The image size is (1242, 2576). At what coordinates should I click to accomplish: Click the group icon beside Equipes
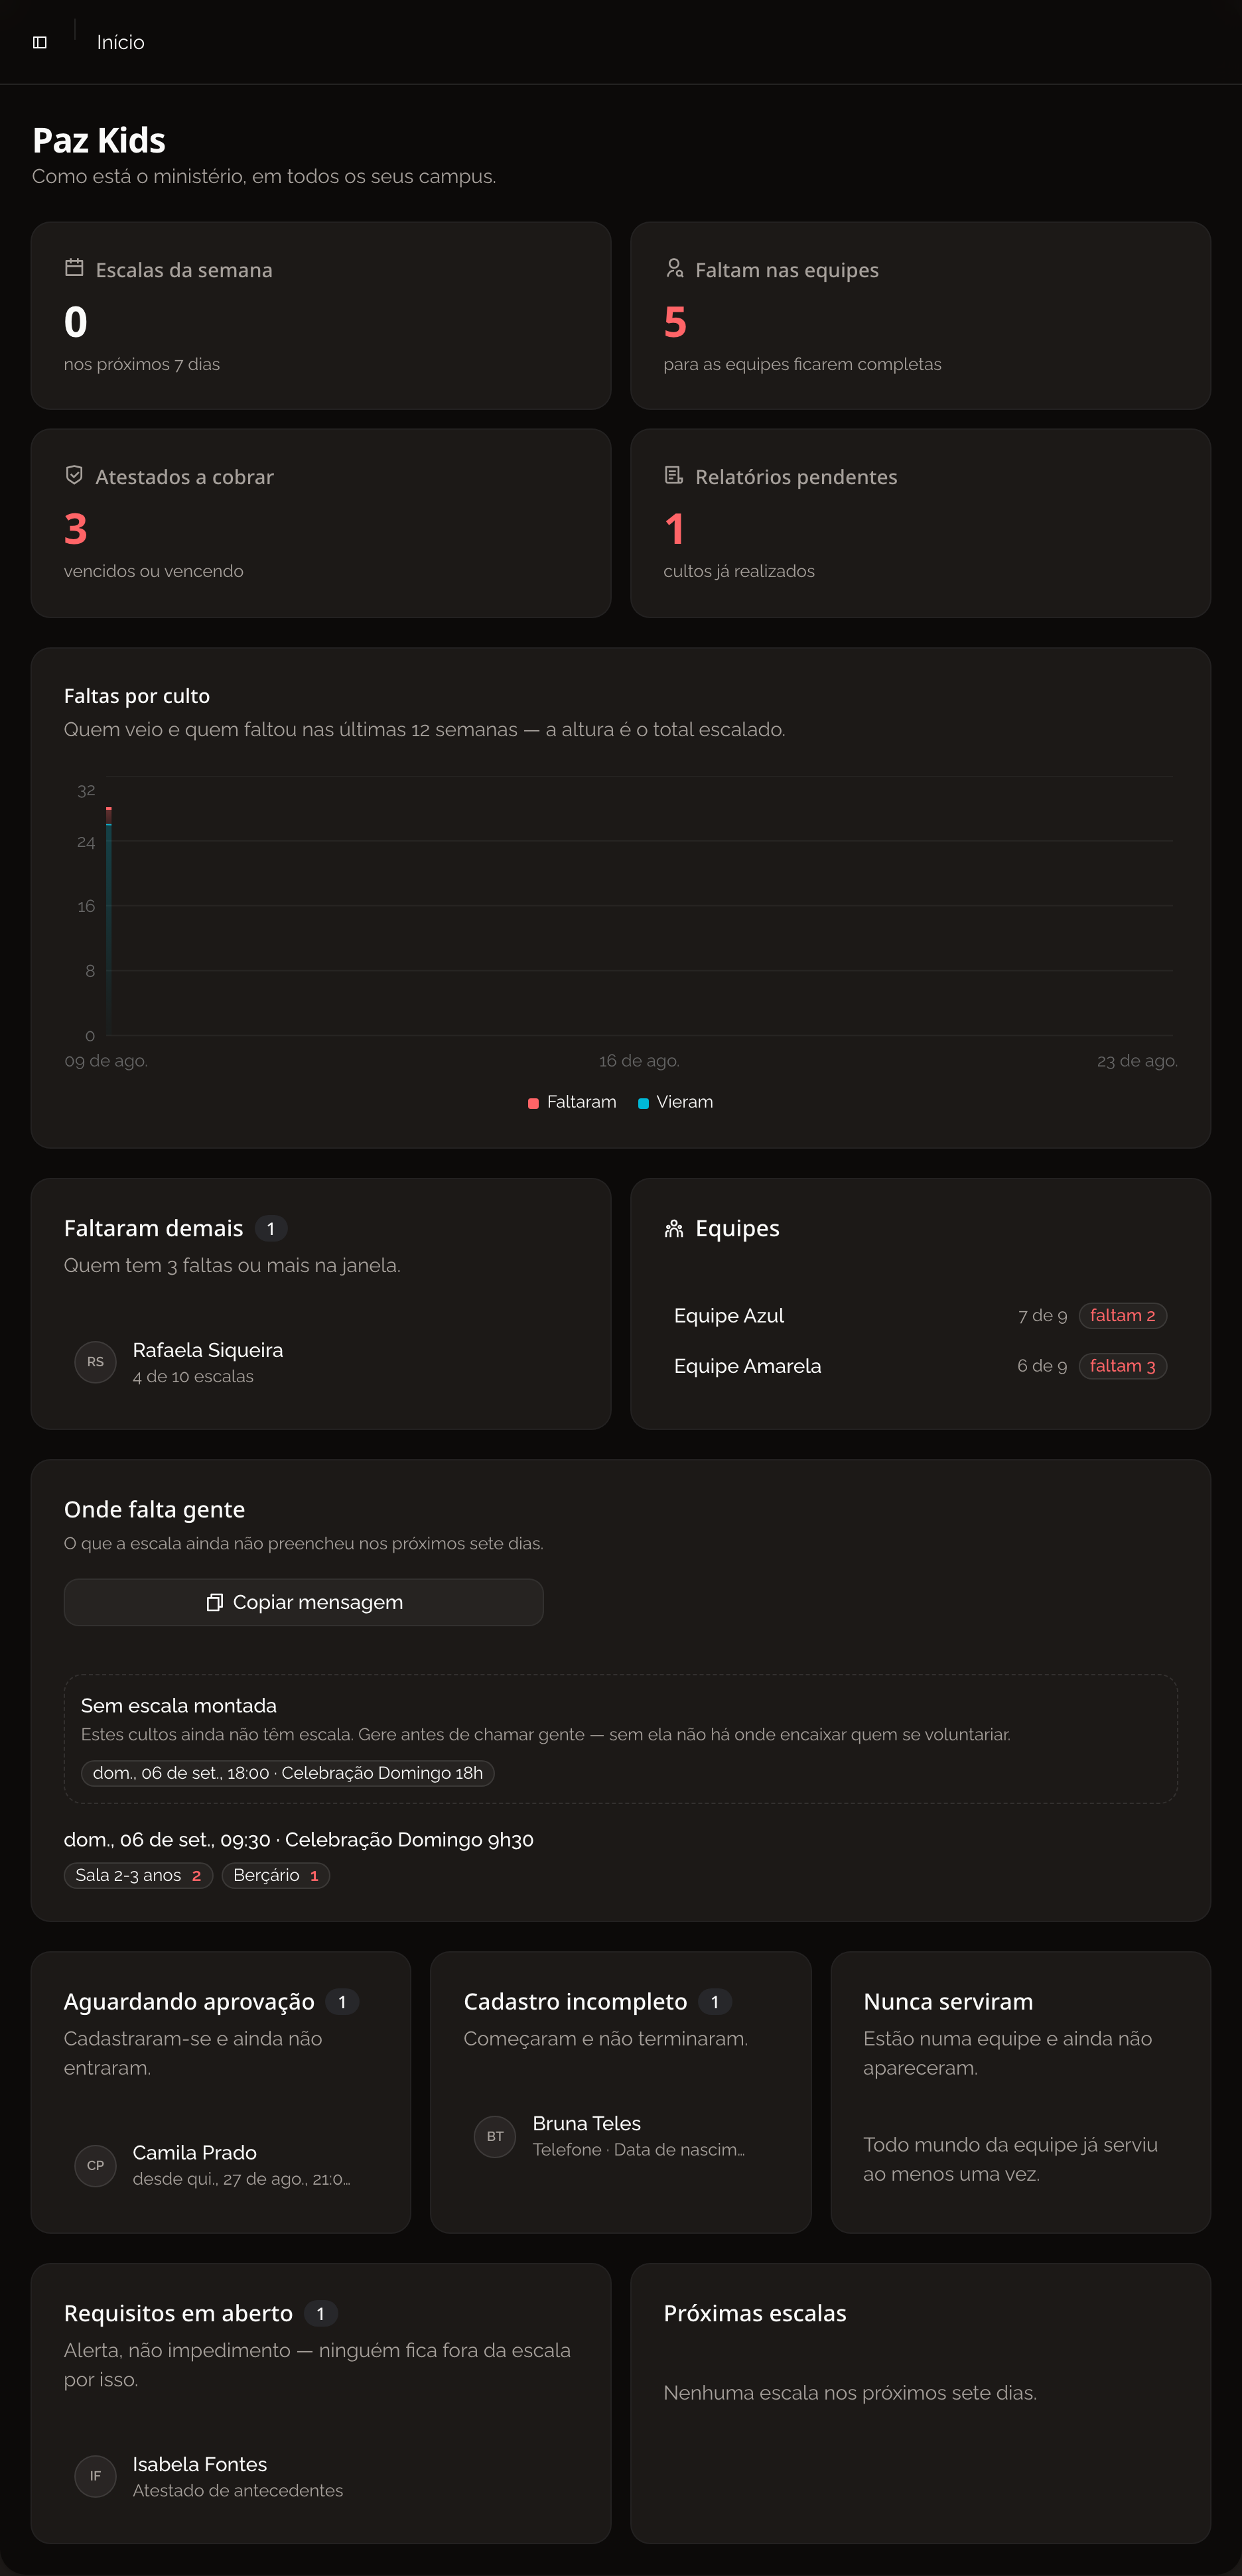click(674, 1228)
